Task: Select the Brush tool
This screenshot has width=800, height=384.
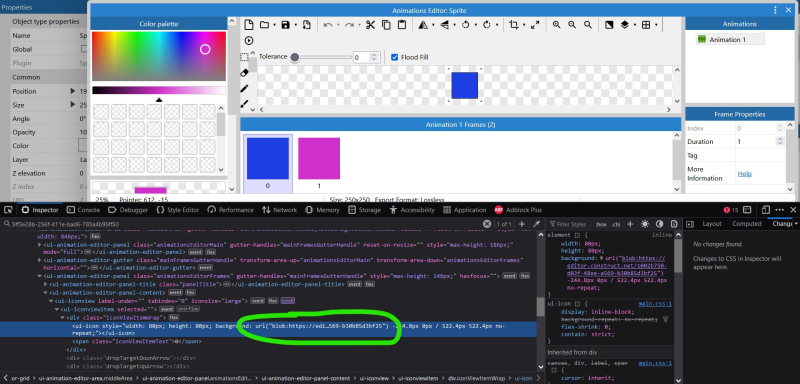Action: [x=244, y=105]
